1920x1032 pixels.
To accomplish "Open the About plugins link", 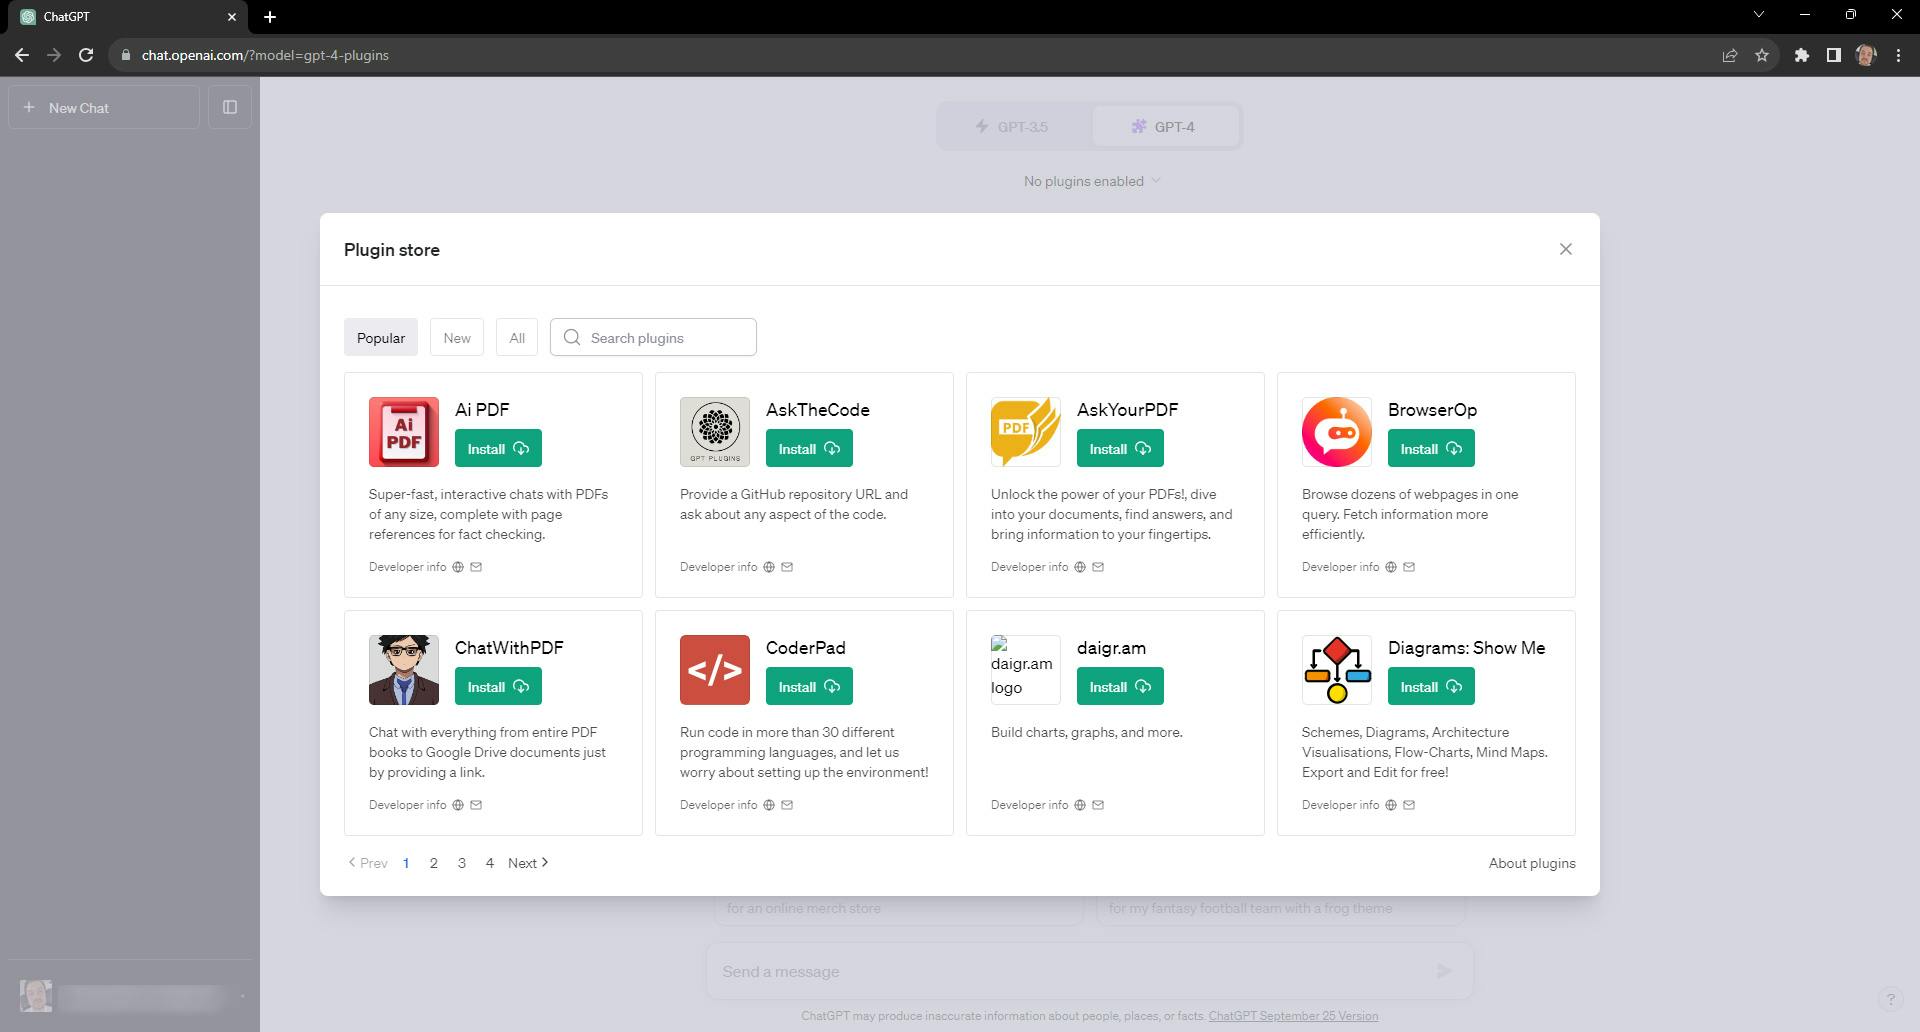I will pyautogui.click(x=1532, y=863).
